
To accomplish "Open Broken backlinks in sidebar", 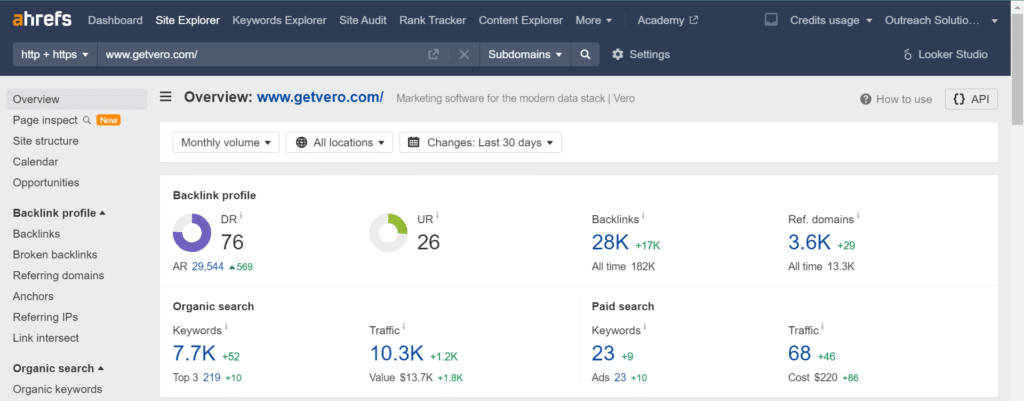I will pyautogui.click(x=55, y=255).
